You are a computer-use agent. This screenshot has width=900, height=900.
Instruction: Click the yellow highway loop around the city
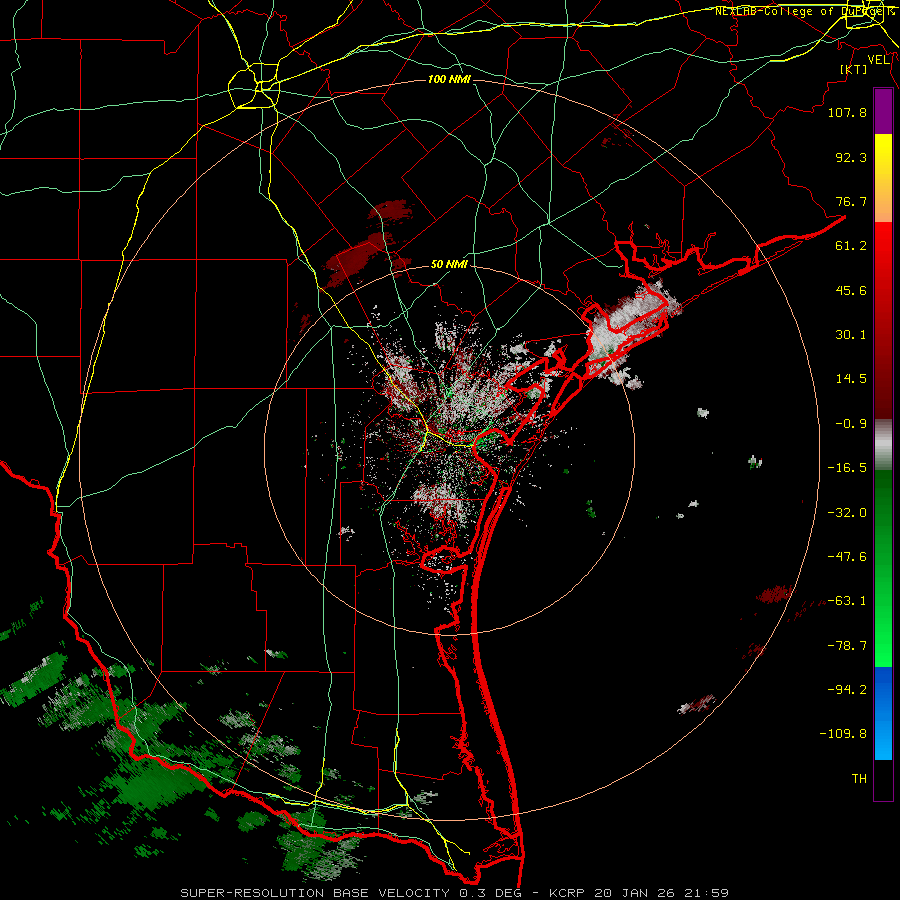(254, 86)
